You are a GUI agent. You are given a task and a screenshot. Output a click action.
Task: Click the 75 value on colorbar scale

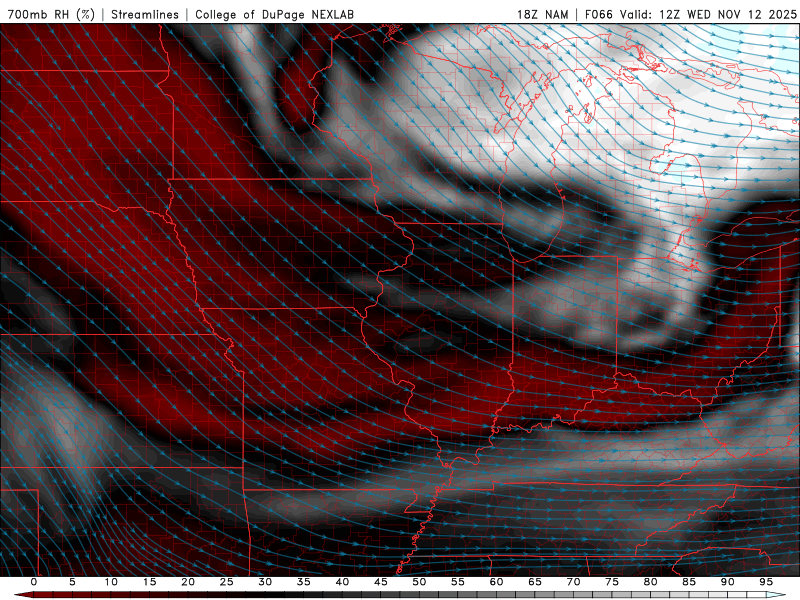pyautogui.click(x=612, y=582)
